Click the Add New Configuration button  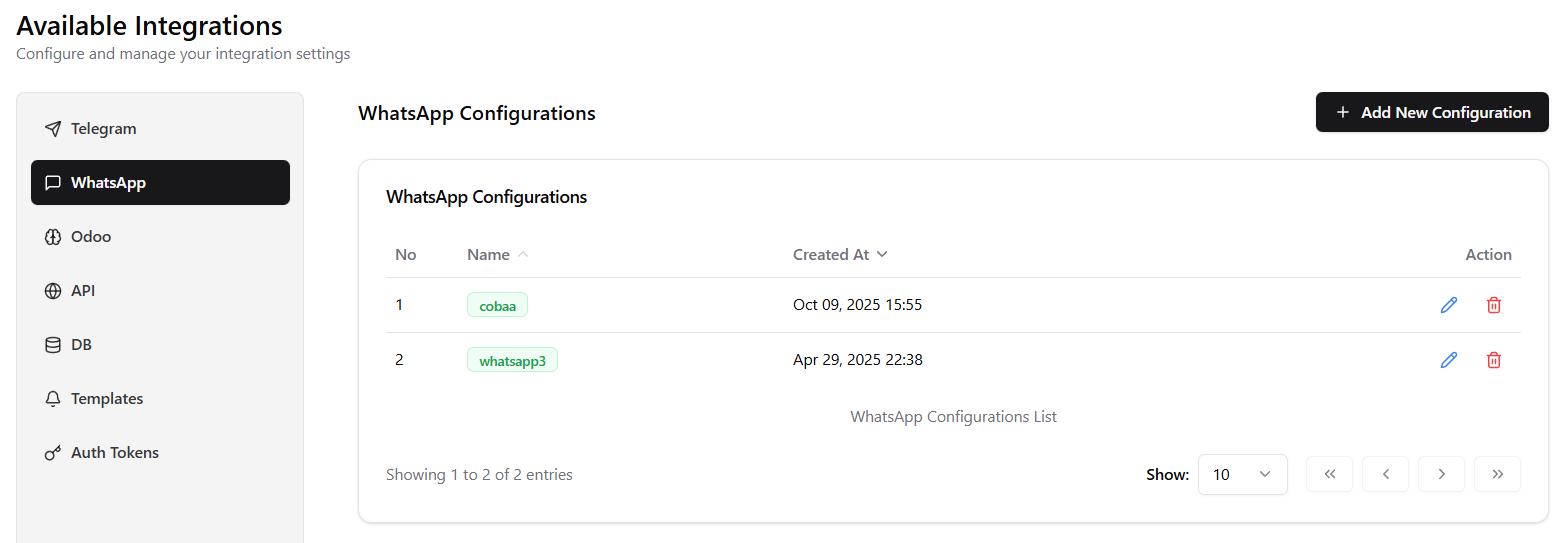click(1432, 113)
